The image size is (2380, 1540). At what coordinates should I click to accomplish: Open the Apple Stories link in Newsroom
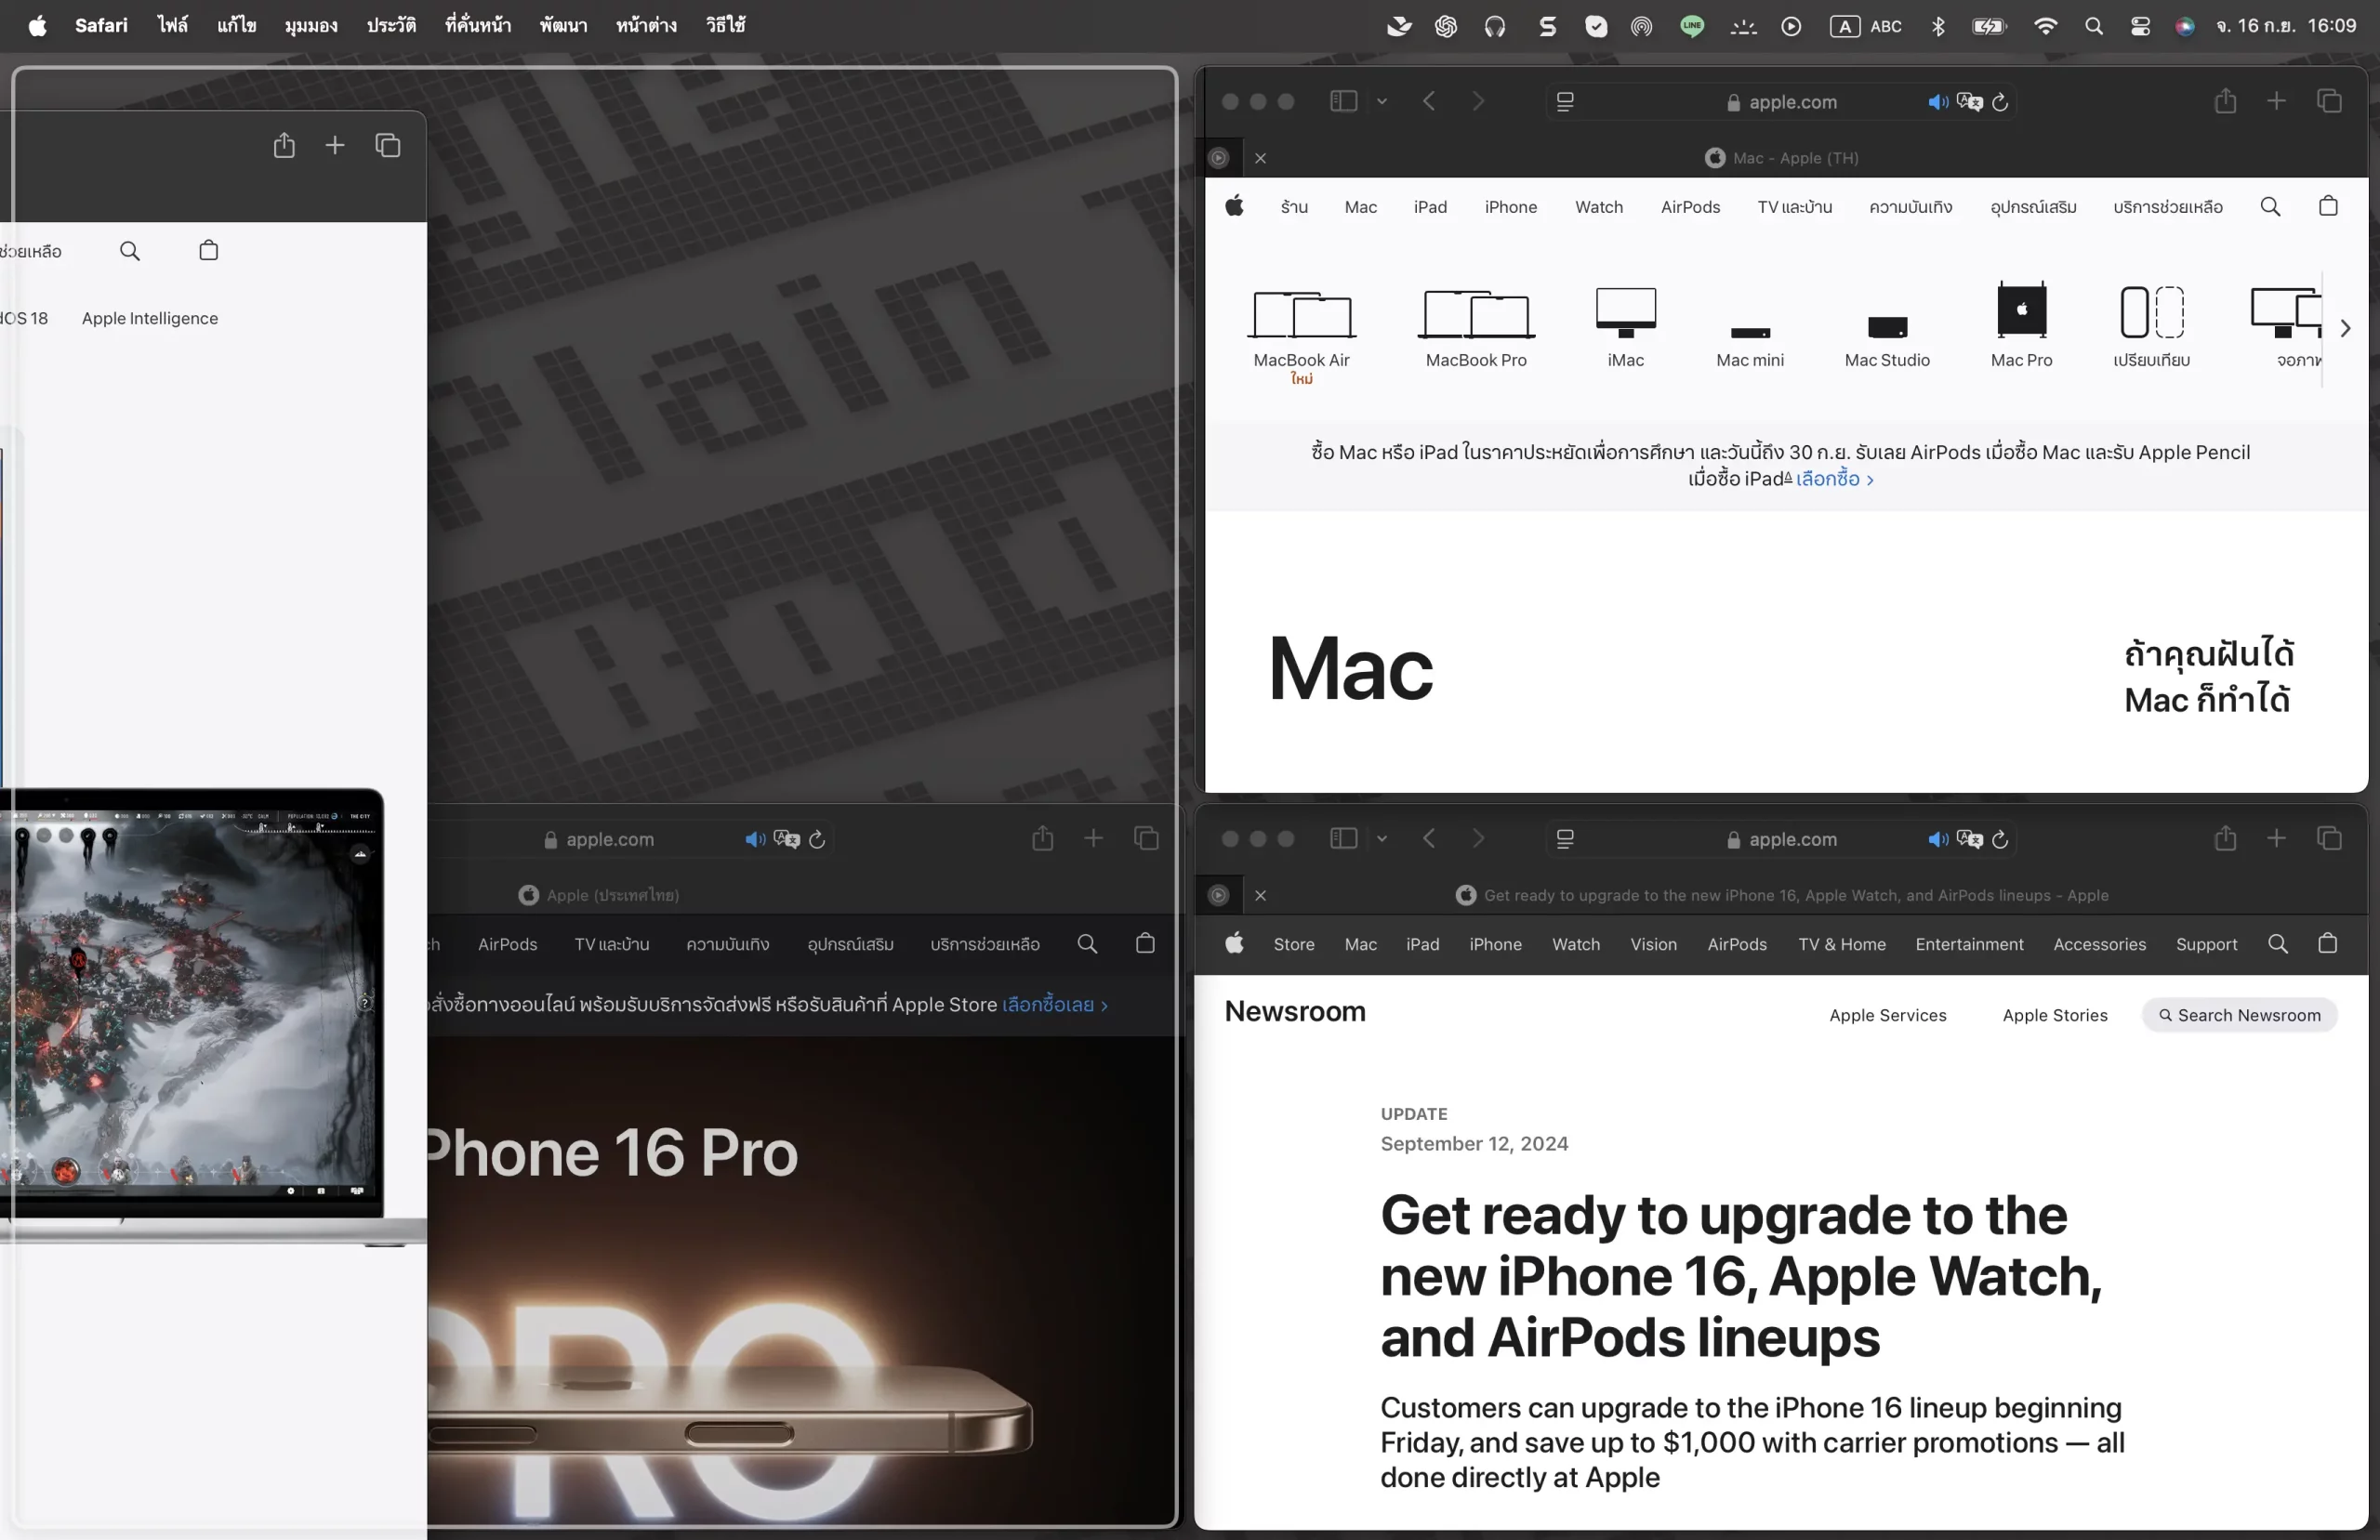click(2054, 1015)
